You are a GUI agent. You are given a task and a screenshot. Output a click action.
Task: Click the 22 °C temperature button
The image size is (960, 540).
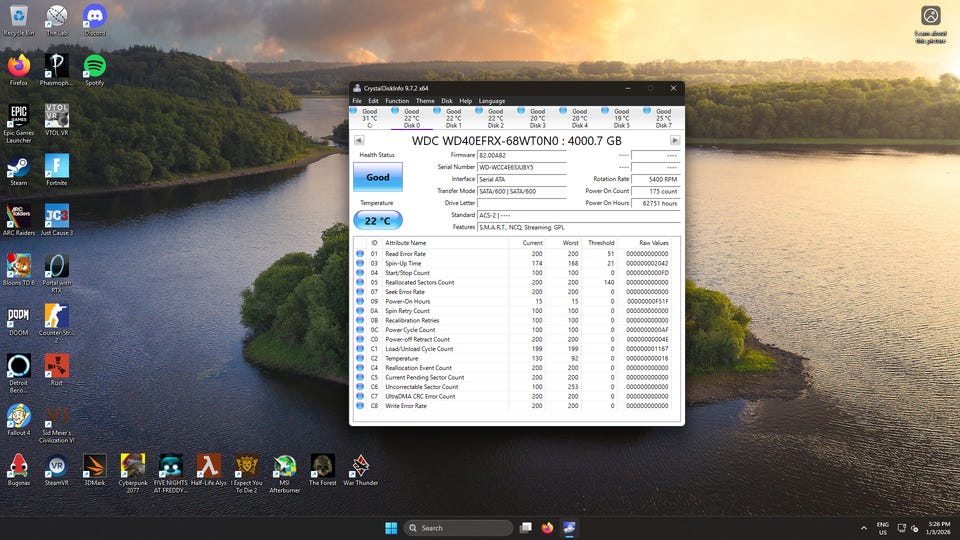click(x=377, y=221)
